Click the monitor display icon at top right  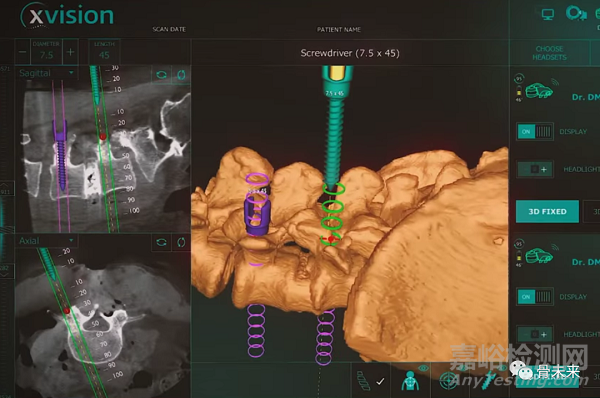[548, 15]
